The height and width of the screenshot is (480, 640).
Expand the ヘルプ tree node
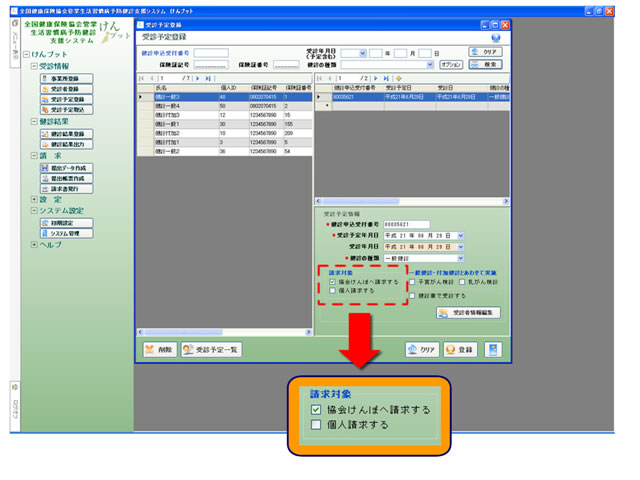click(34, 244)
